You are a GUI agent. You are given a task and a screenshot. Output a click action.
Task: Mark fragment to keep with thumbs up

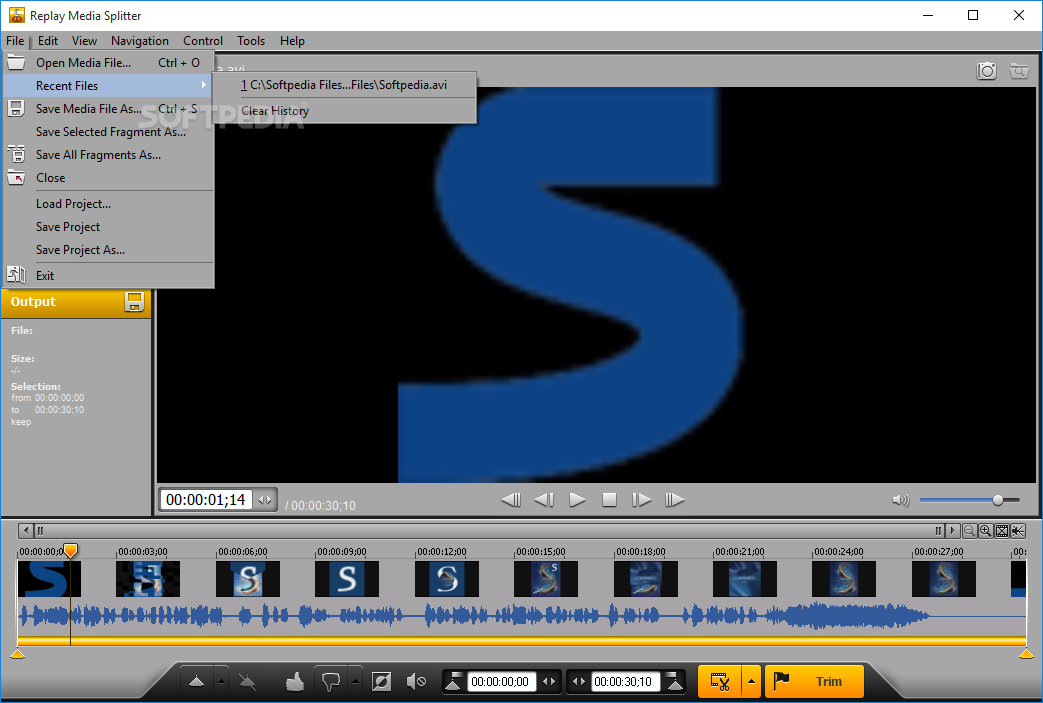(x=295, y=681)
